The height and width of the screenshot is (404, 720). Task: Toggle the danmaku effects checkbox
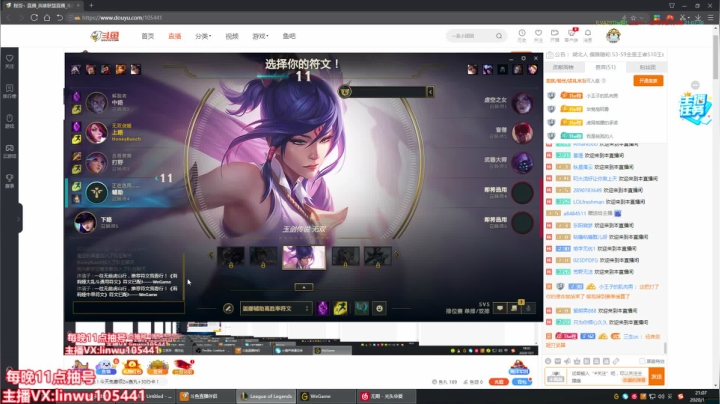point(642,361)
